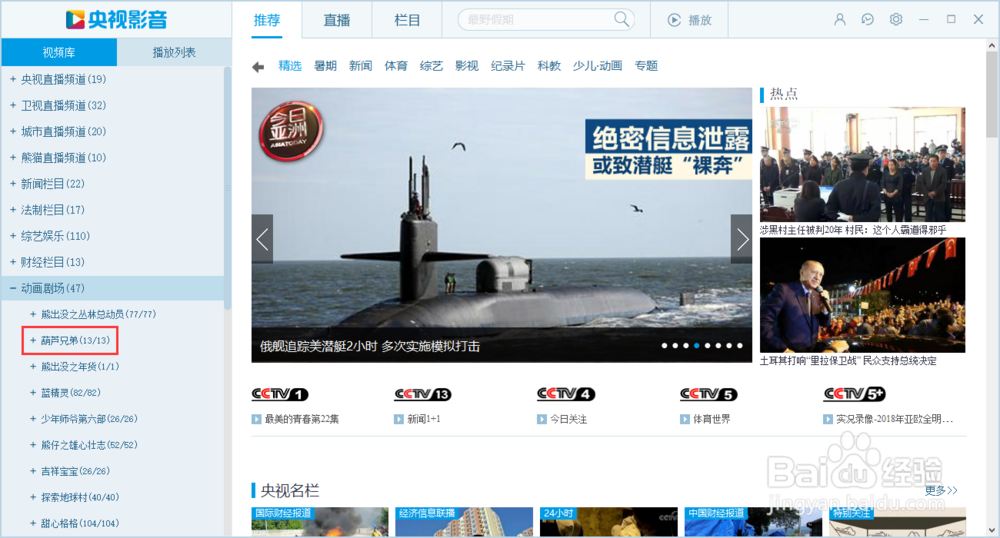This screenshot has height=538, width=1000.
Task: Expand 吉祥宝宝(26/26) item
Action: click(33, 471)
